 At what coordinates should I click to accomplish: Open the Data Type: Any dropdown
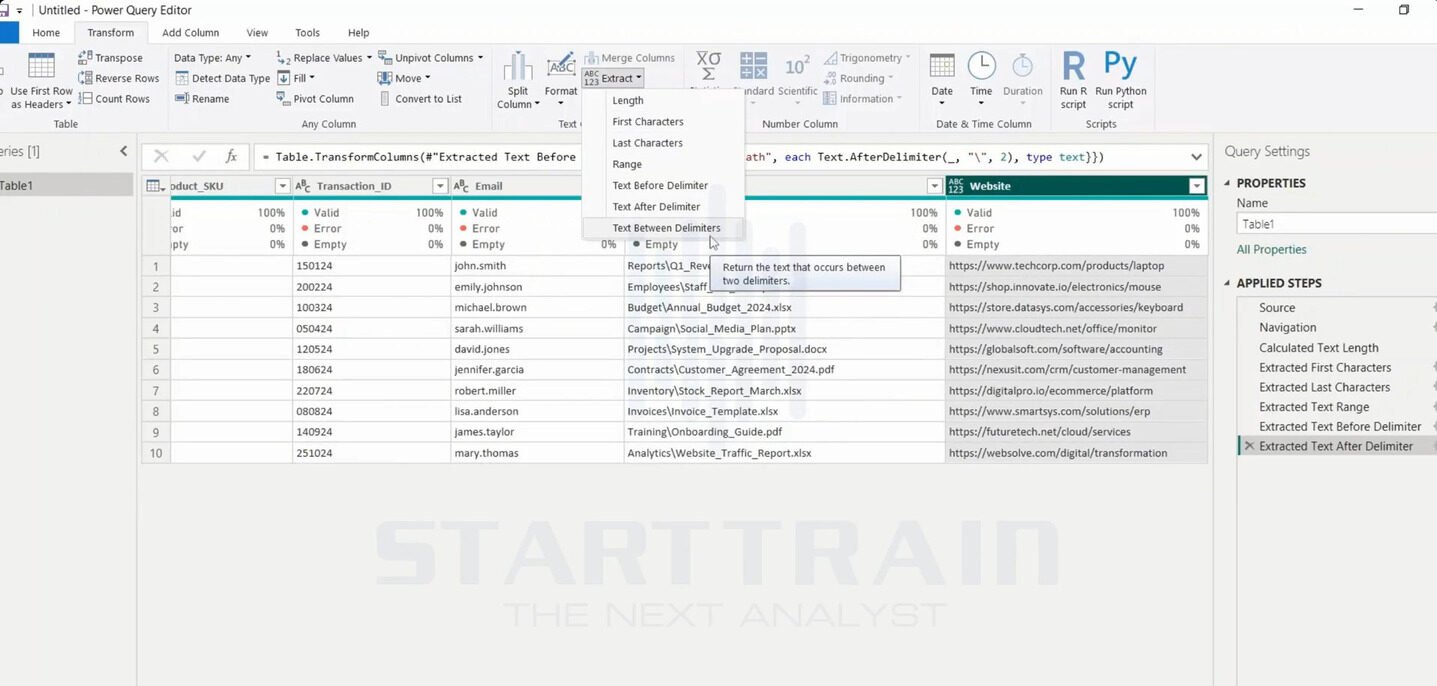pos(212,58)
